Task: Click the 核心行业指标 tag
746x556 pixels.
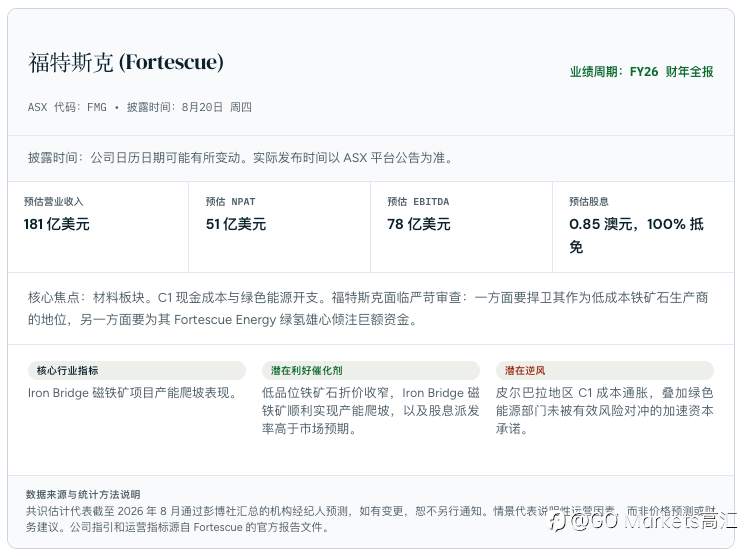Action: point(137,371)
